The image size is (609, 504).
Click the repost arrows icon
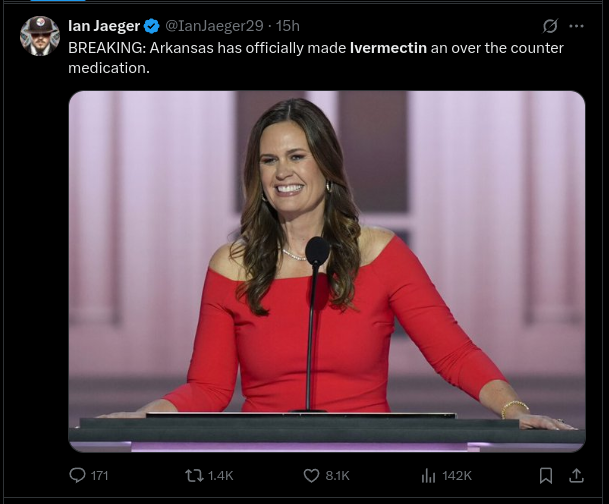click(194, 475)
